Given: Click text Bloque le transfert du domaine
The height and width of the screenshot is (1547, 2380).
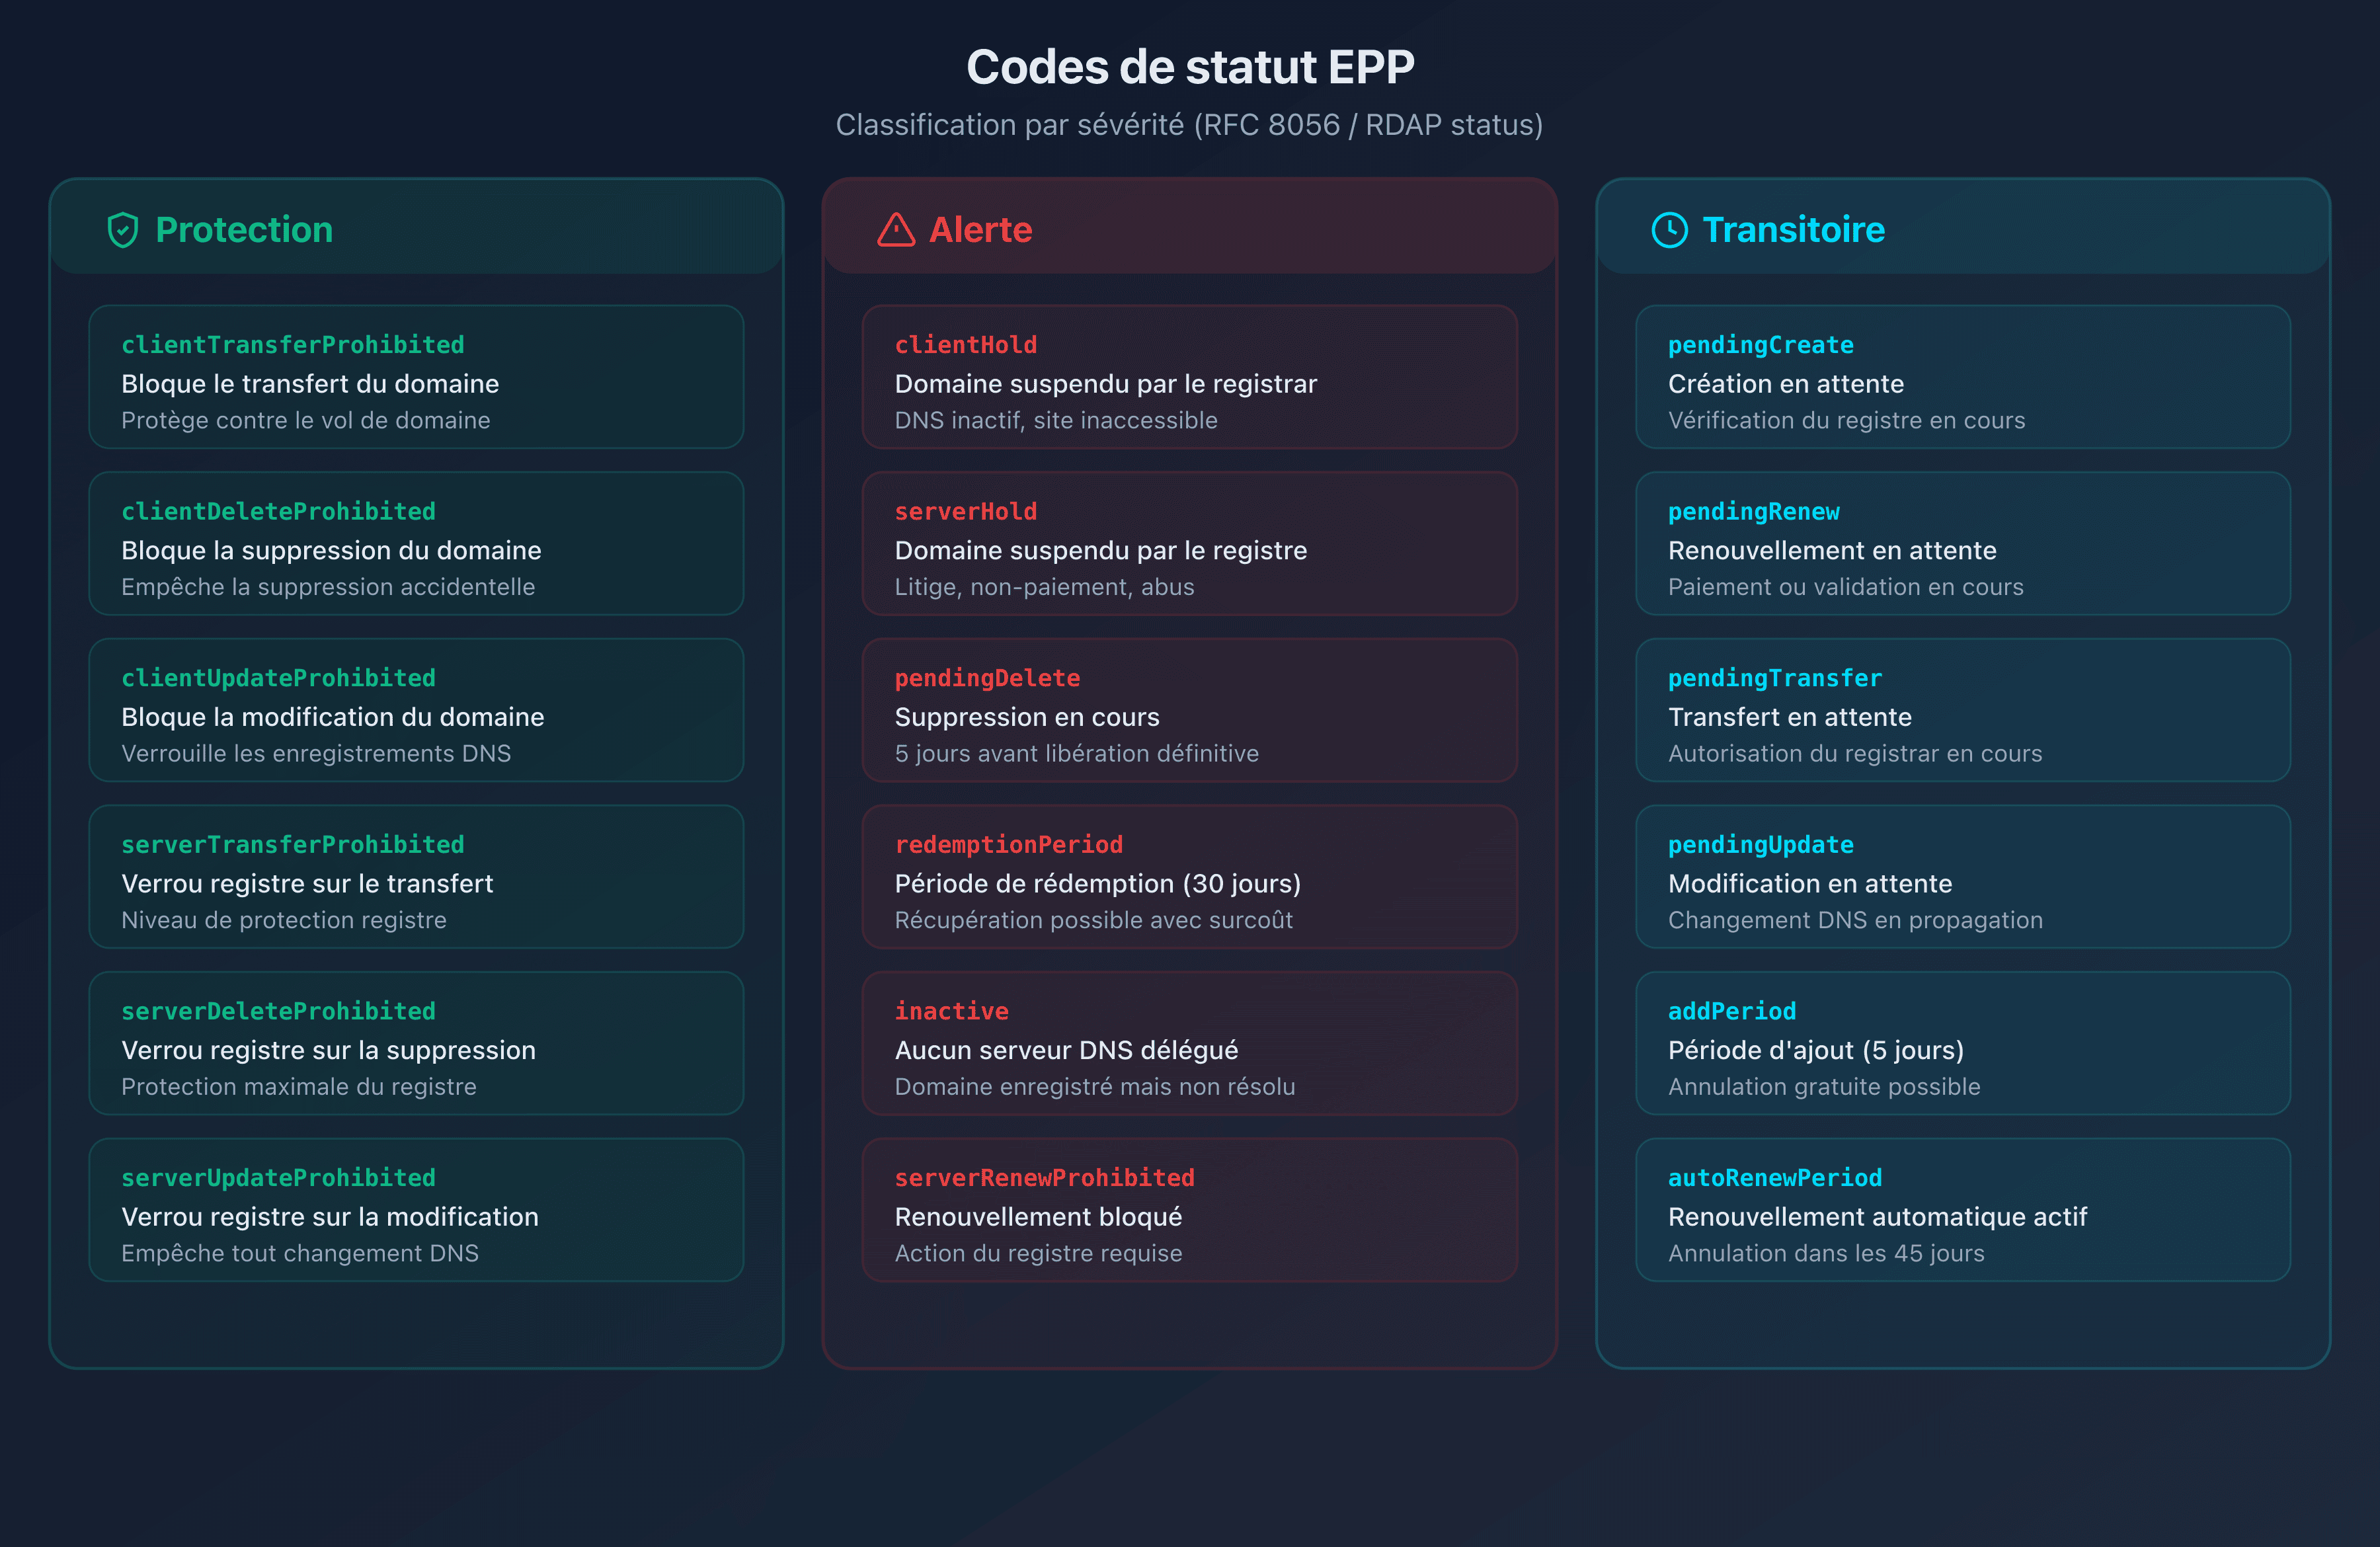Looking at the screenshot, I should (x=310, y=384).
